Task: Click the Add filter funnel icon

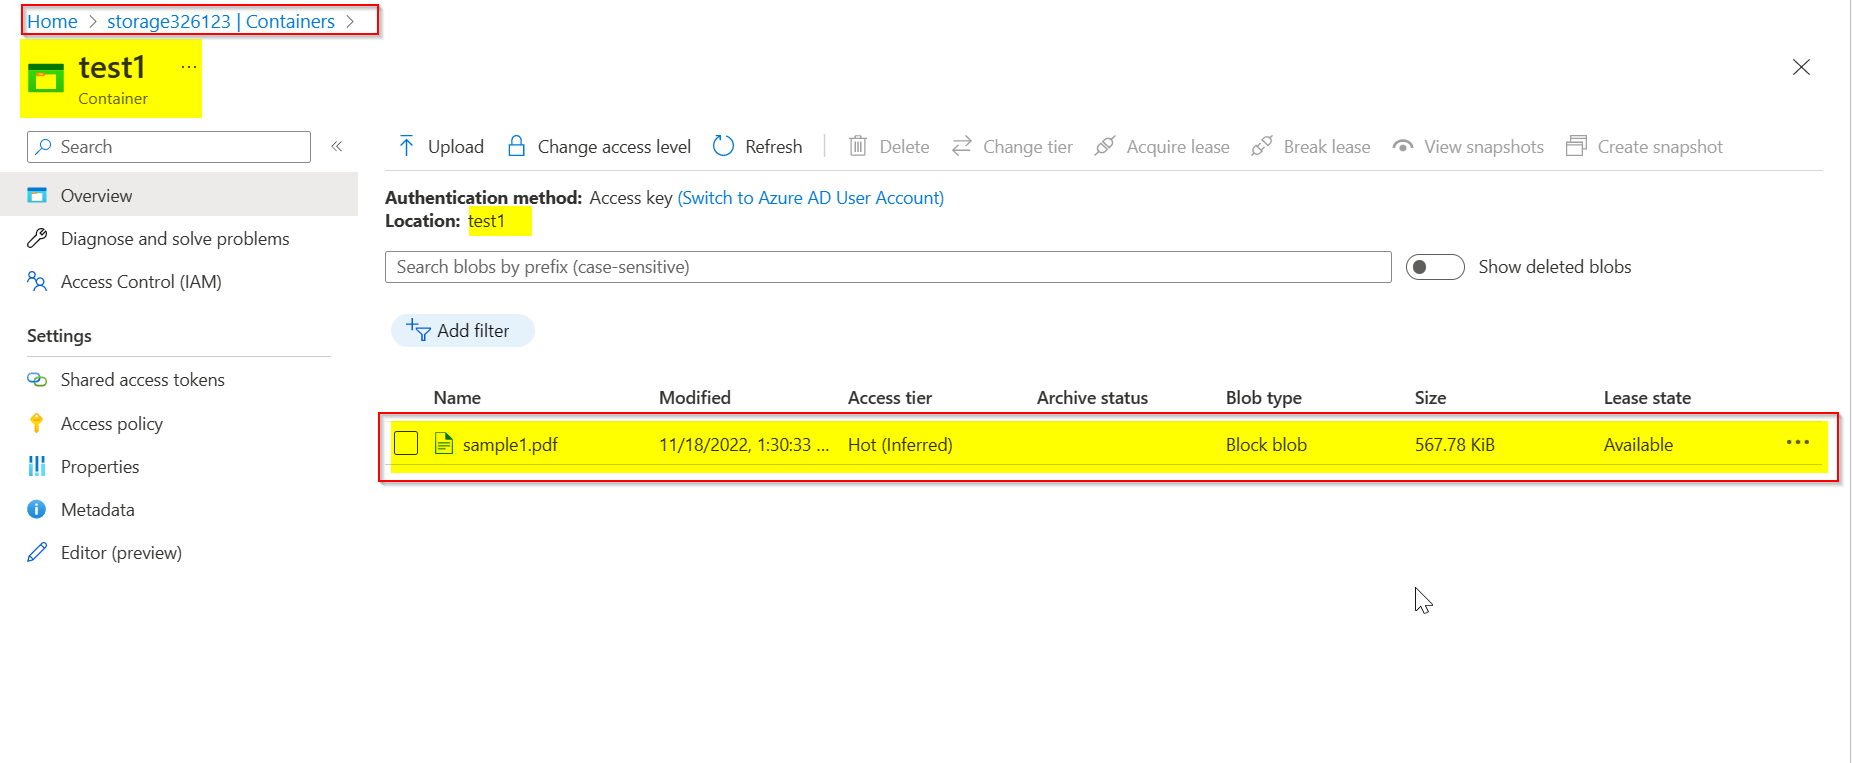Action: 418,330
